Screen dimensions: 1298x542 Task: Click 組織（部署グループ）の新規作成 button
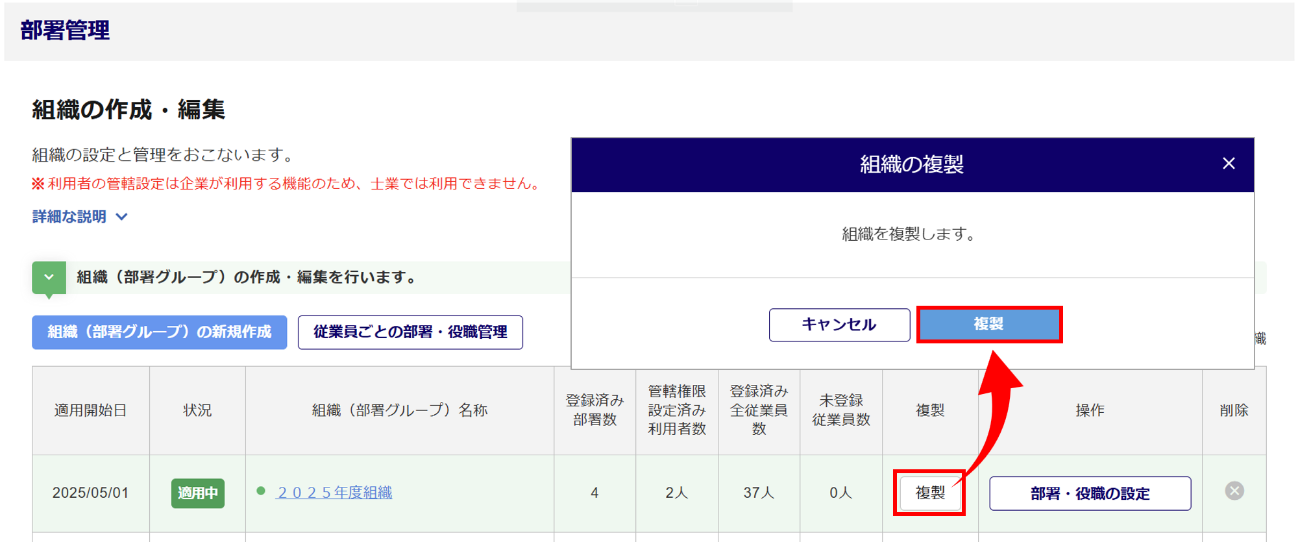coord(160,332)
